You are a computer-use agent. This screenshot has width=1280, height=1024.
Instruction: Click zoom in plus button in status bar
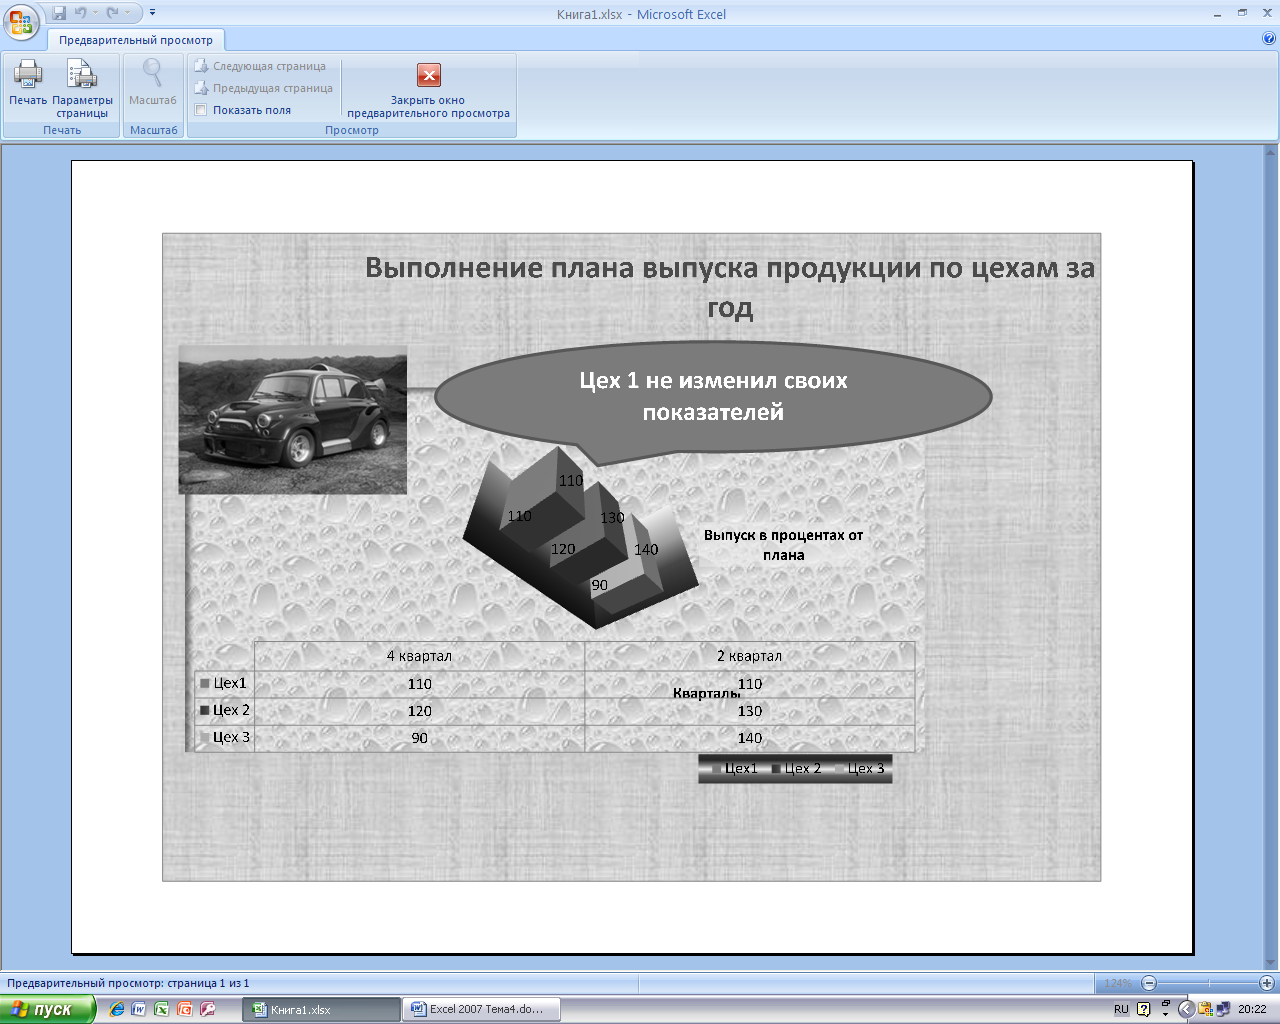[x=1266, y=983]
